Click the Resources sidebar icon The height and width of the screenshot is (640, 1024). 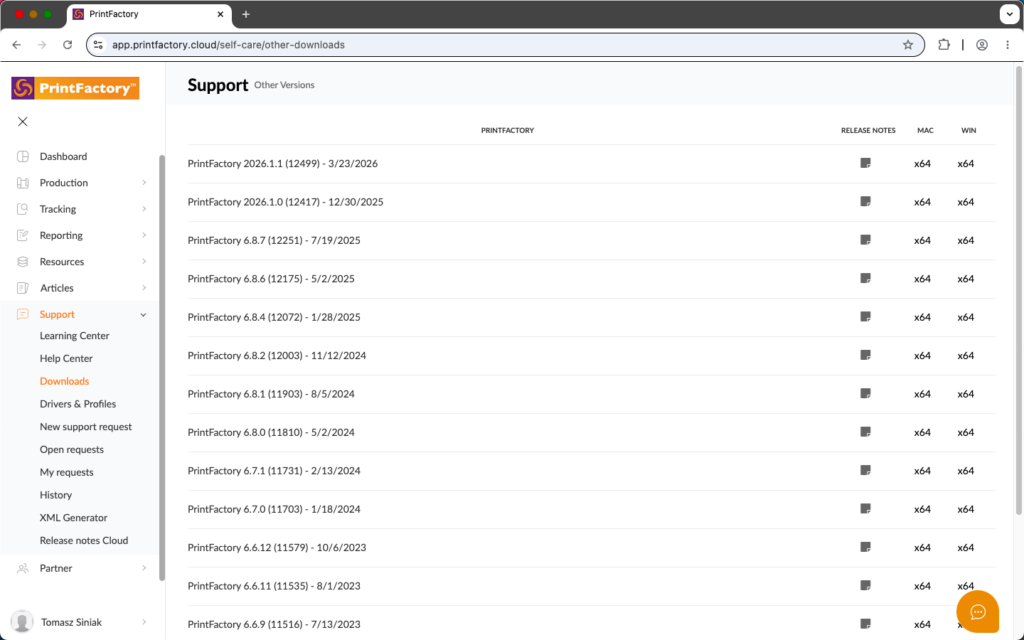coord(23,261)
